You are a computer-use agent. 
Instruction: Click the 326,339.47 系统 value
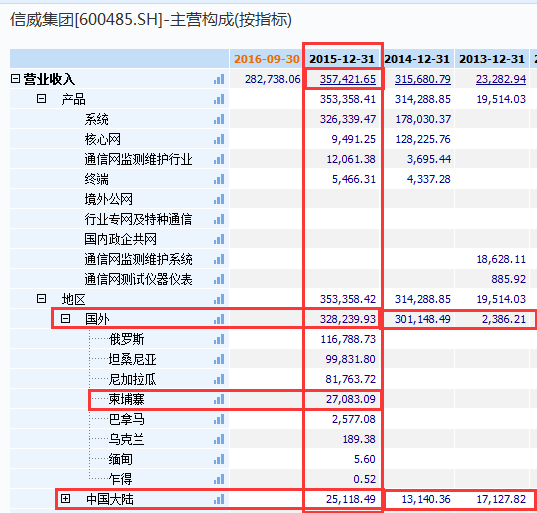tap(348, 119)
